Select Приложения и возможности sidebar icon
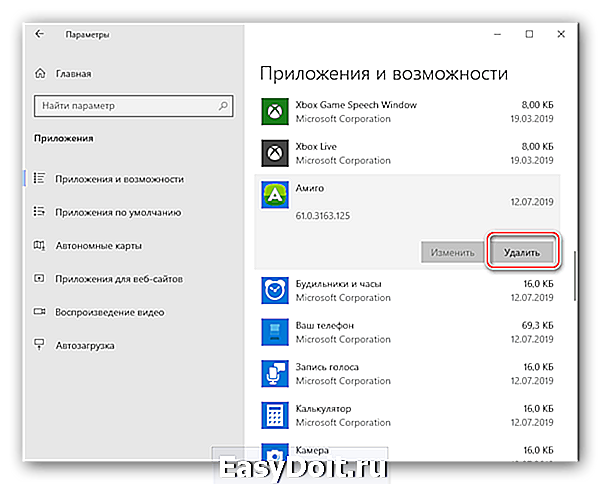This screenshot has width=600, height=484. (39, 178)
